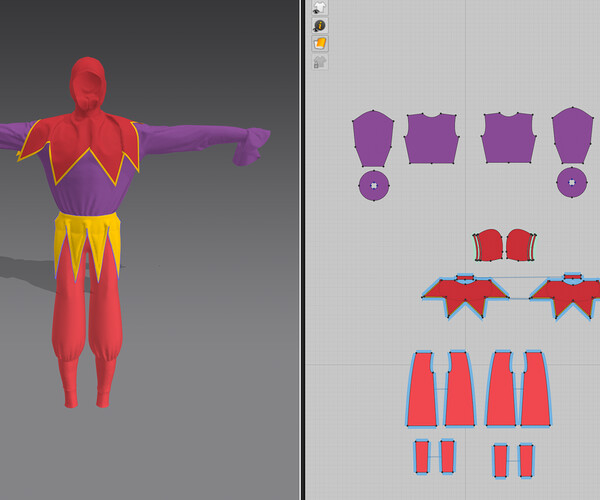Toggle the show garment T-shirt eye icon

tap(320, 7)
